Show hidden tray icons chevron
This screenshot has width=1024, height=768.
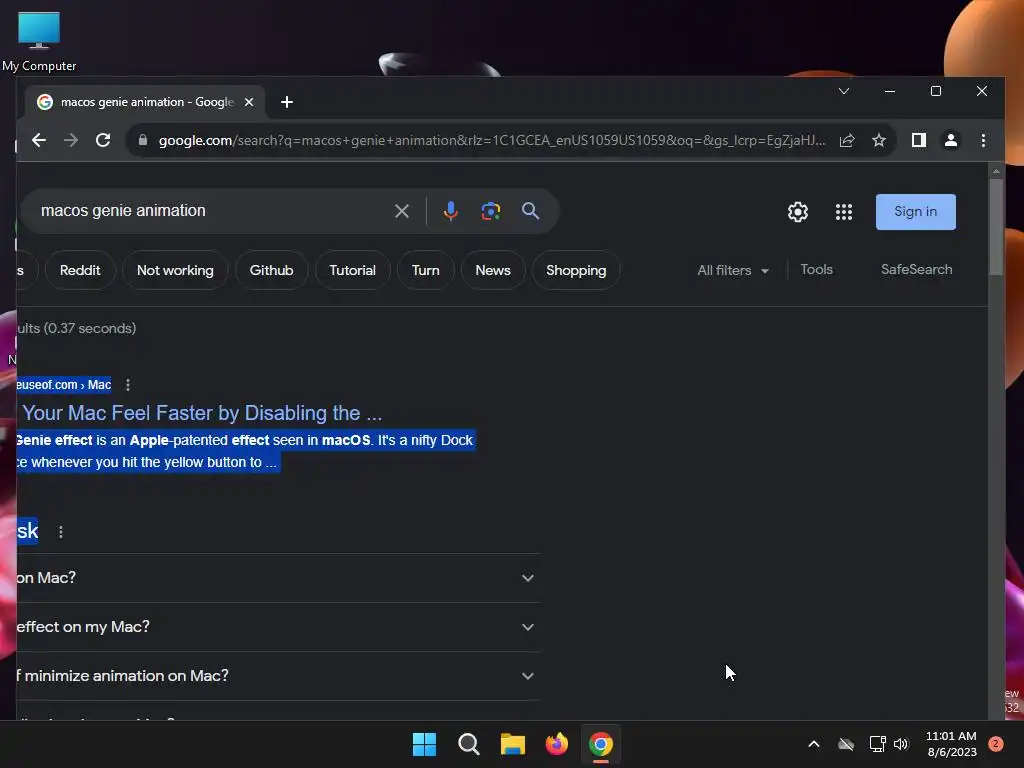pos(814,744)
